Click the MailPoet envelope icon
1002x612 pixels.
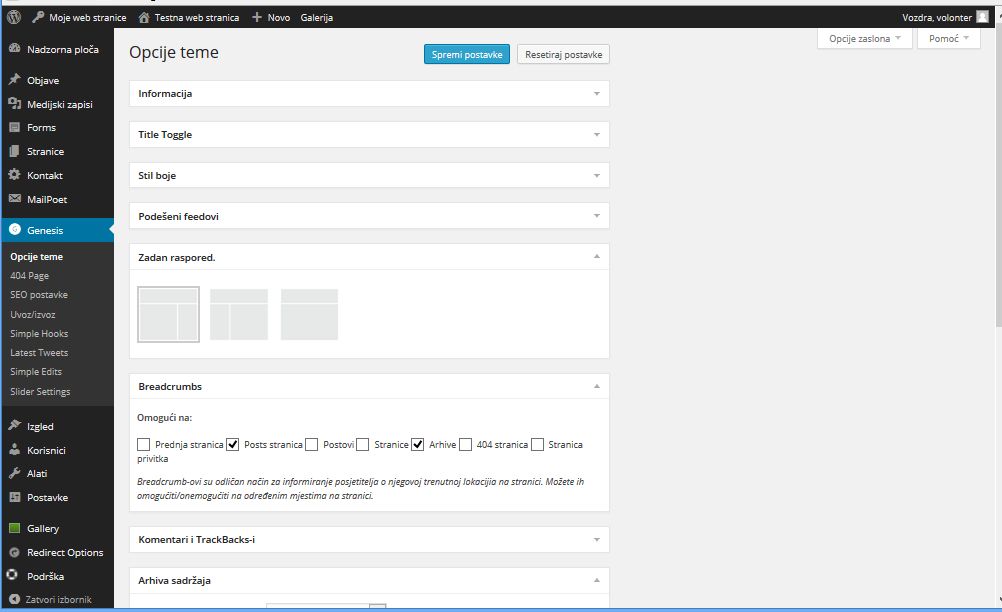(15, 199)
